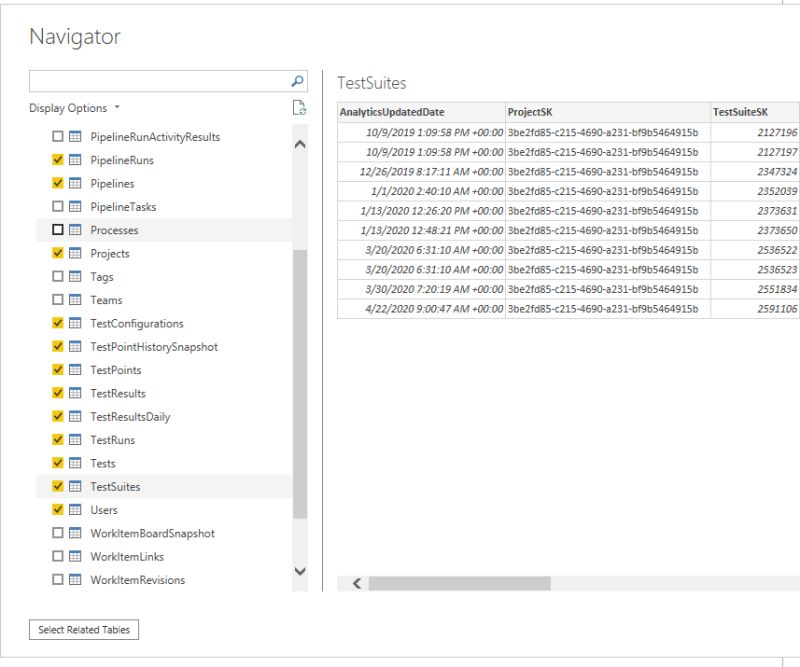Click cell with TestSuiteSK 2373631
Viewport: 800px width, 667px height.
755,211
